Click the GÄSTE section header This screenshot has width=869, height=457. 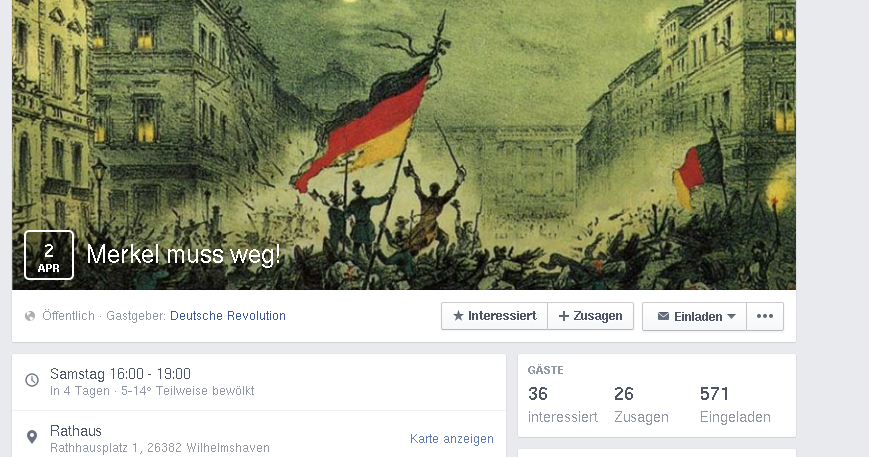tap(545, 370)
